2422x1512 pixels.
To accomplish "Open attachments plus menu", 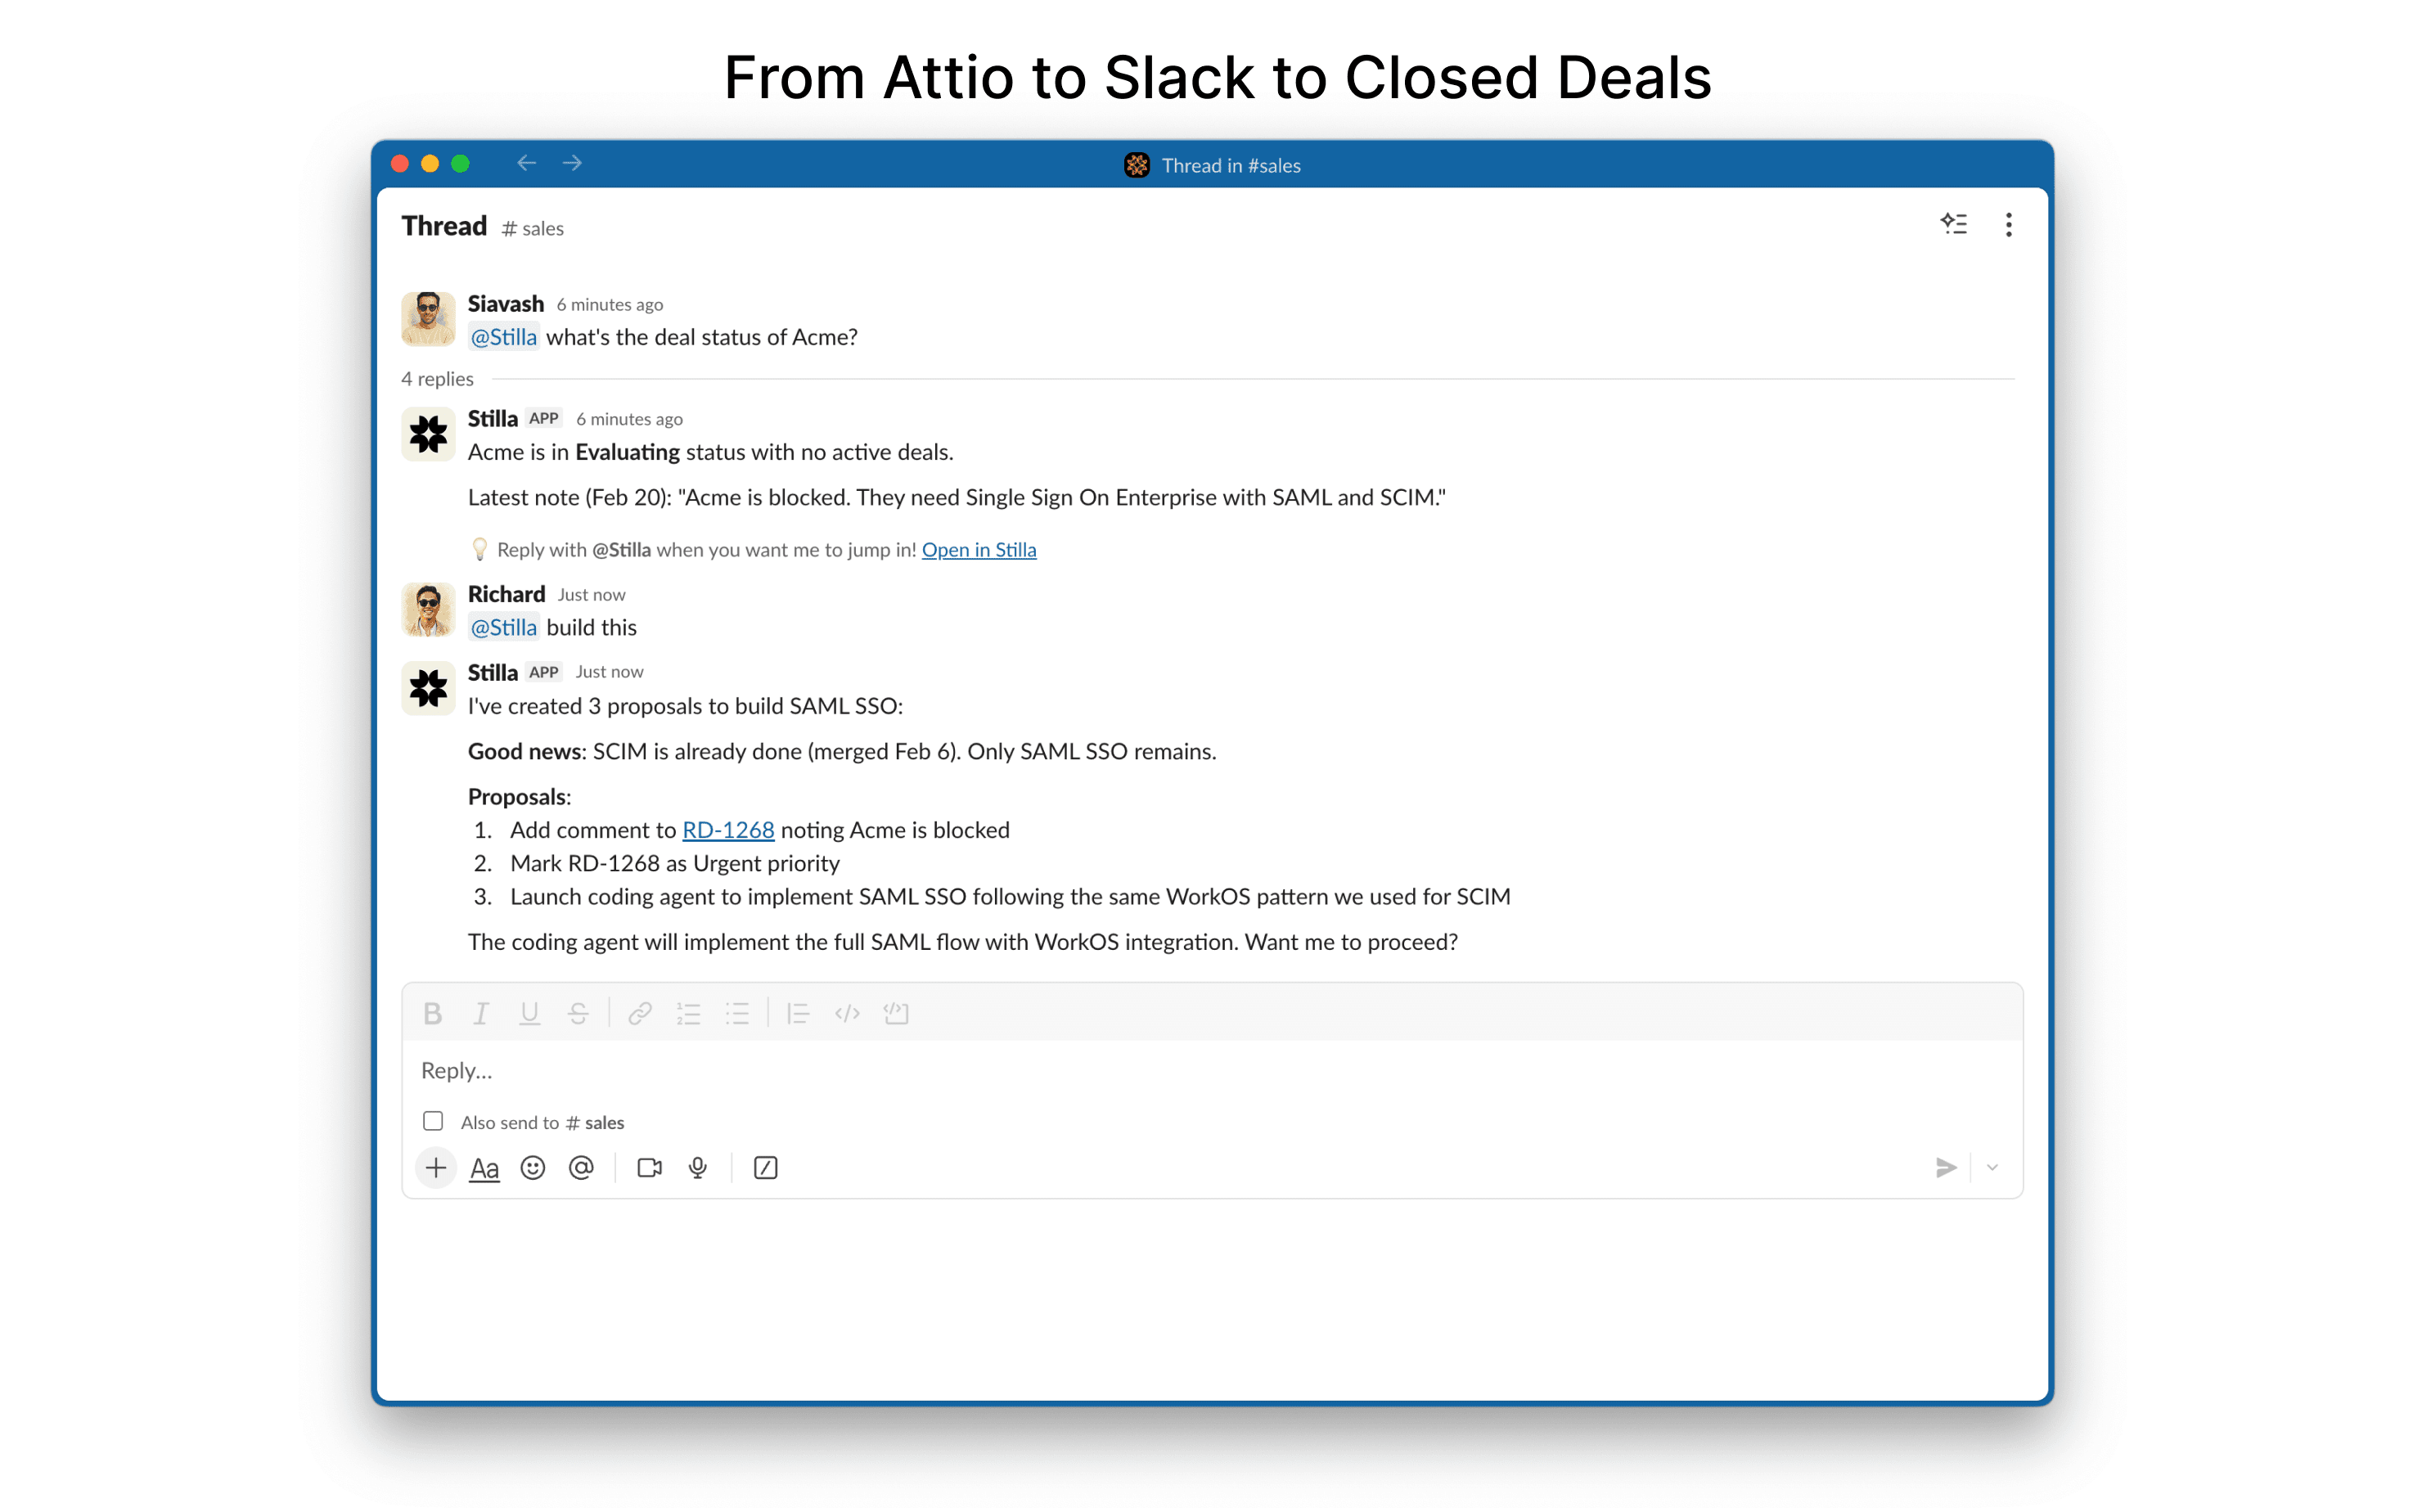I will click(436, 1167).
